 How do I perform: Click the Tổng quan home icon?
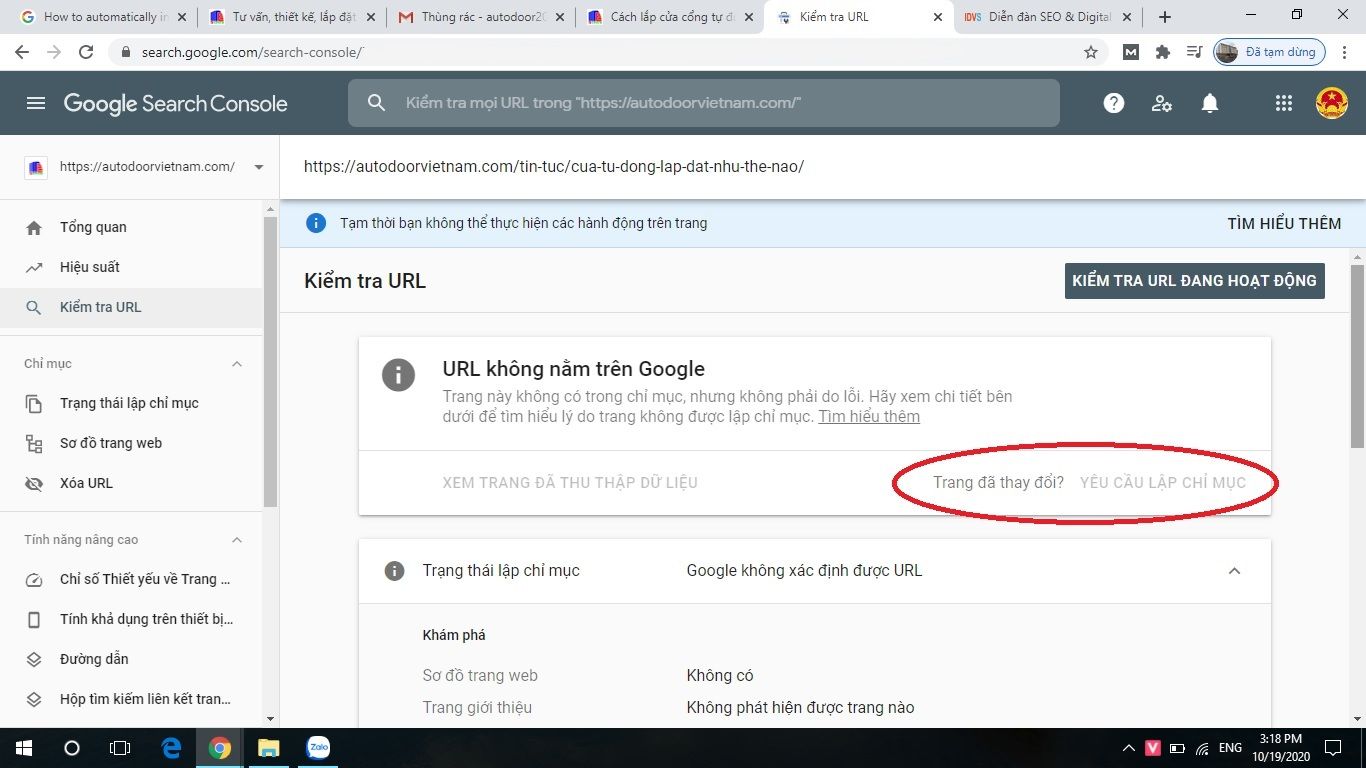(34, 227)
